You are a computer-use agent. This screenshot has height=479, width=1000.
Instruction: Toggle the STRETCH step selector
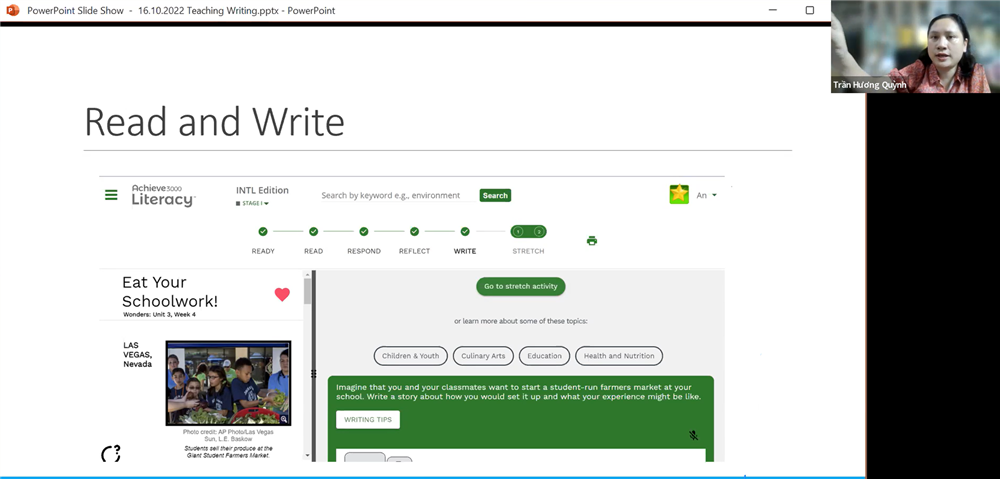point(528,232)
